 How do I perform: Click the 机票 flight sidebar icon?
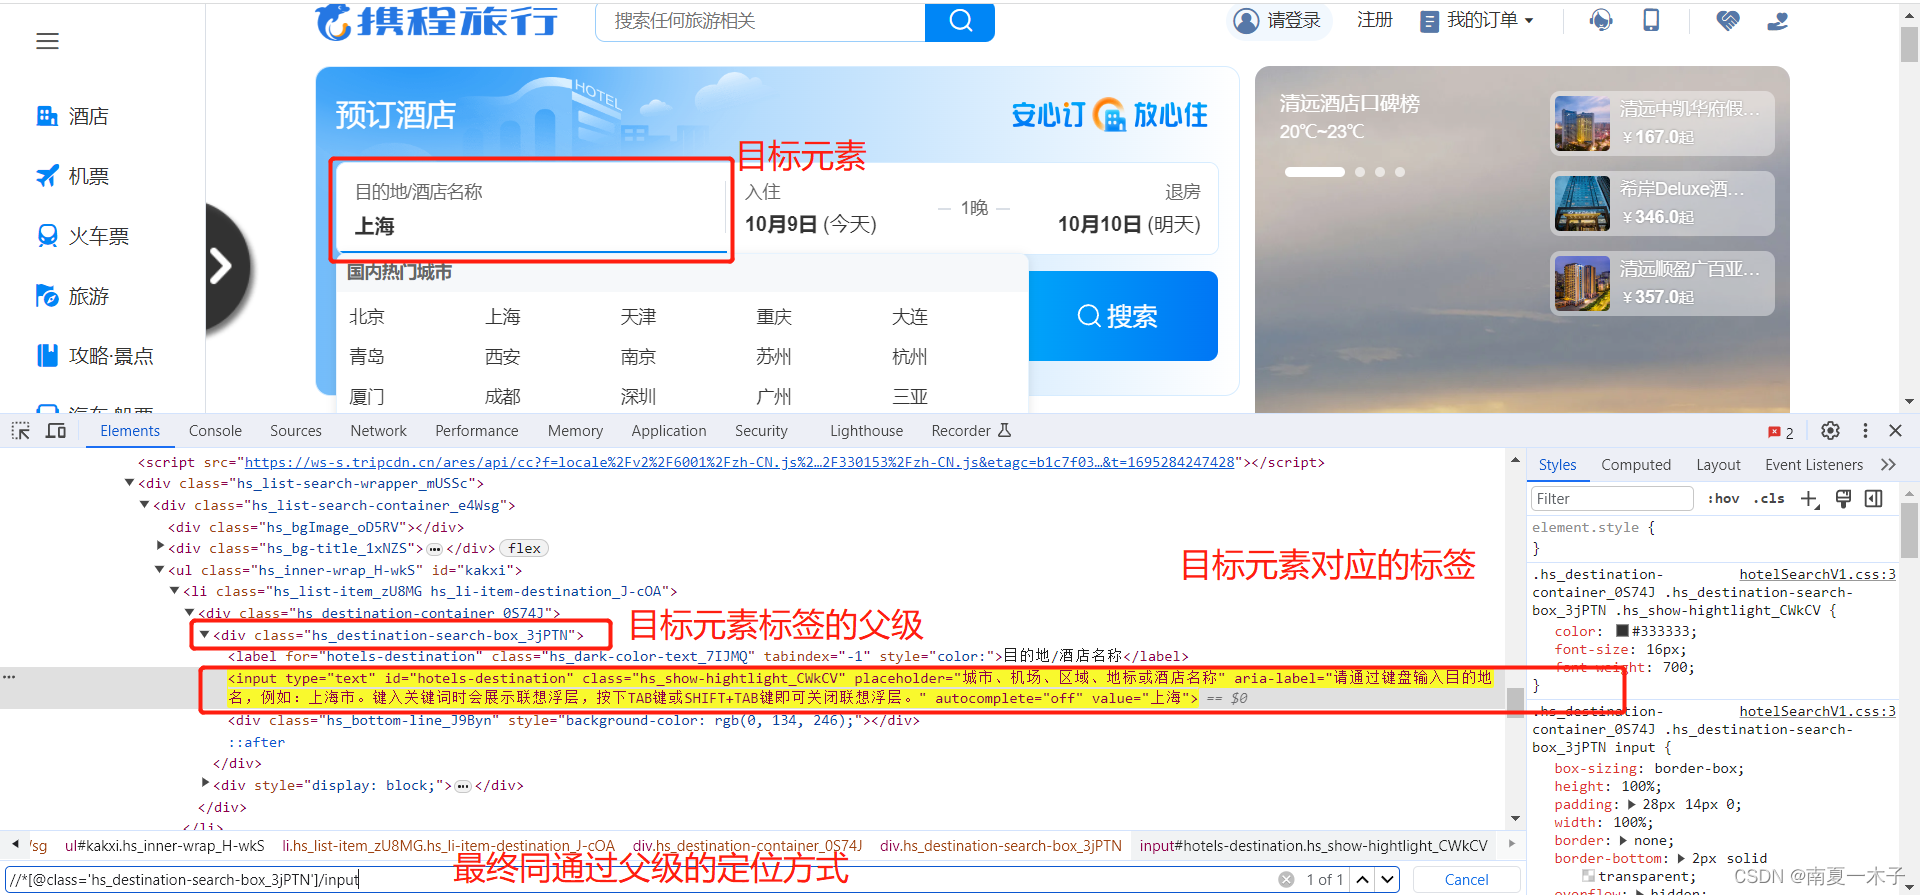click(47, 176)
